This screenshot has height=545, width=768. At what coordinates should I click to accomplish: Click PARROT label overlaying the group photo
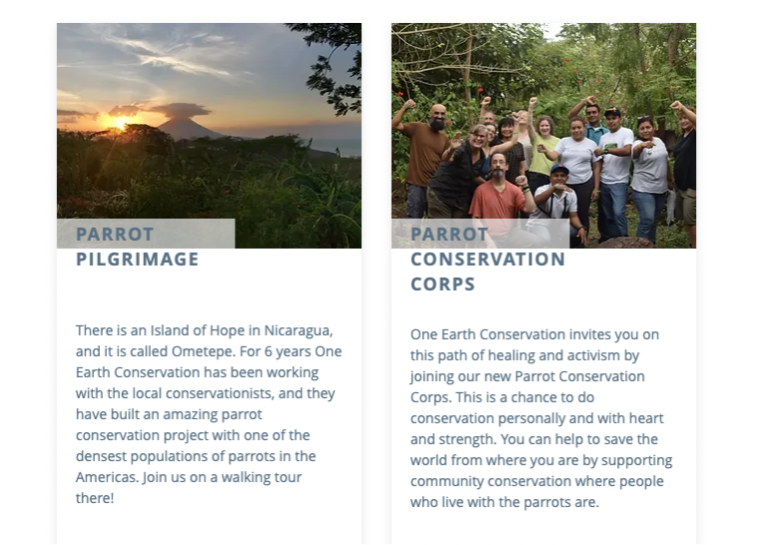pos(449,235)
